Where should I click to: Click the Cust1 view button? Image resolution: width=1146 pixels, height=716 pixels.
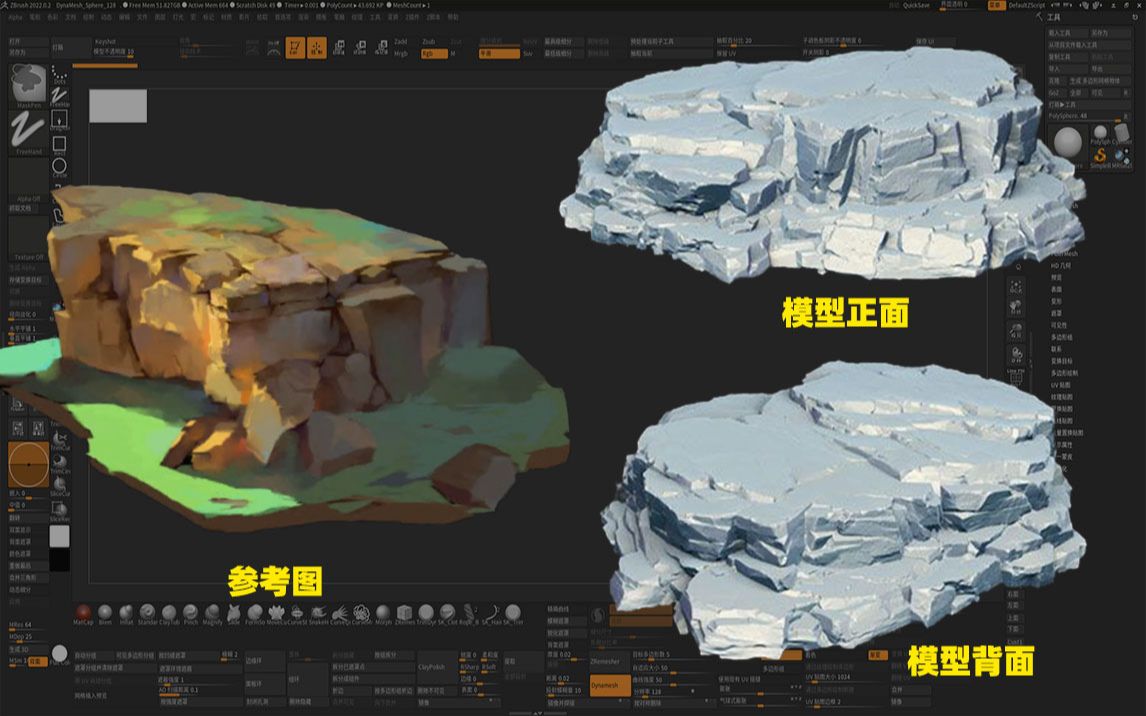pos(1014,641)
